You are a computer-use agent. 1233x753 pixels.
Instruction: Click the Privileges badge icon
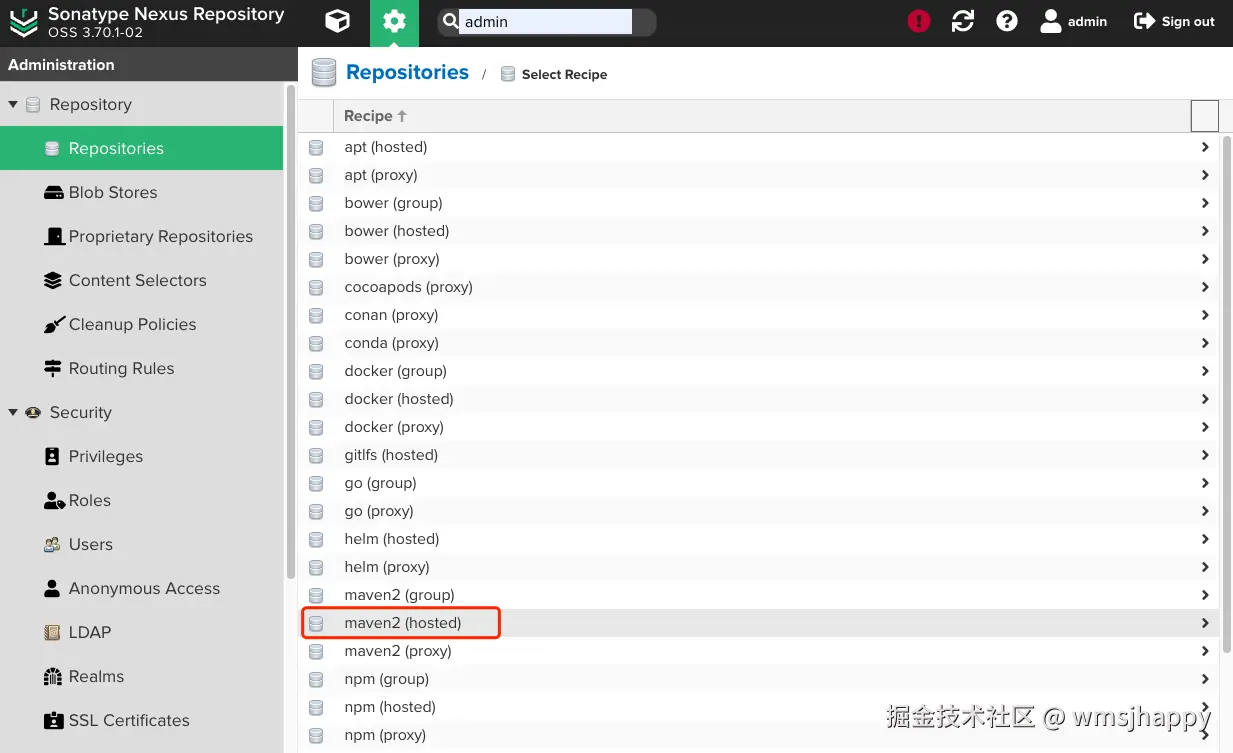[53, 456]
